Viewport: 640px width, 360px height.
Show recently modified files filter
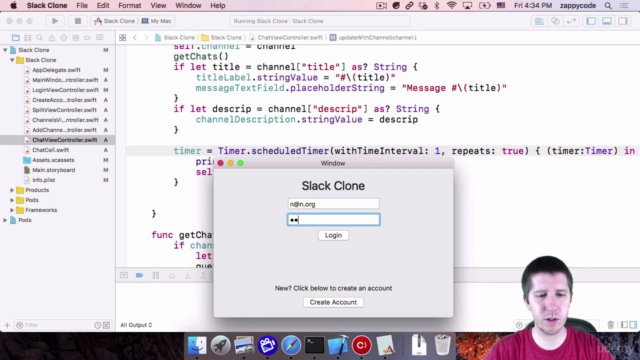point(98,325)
